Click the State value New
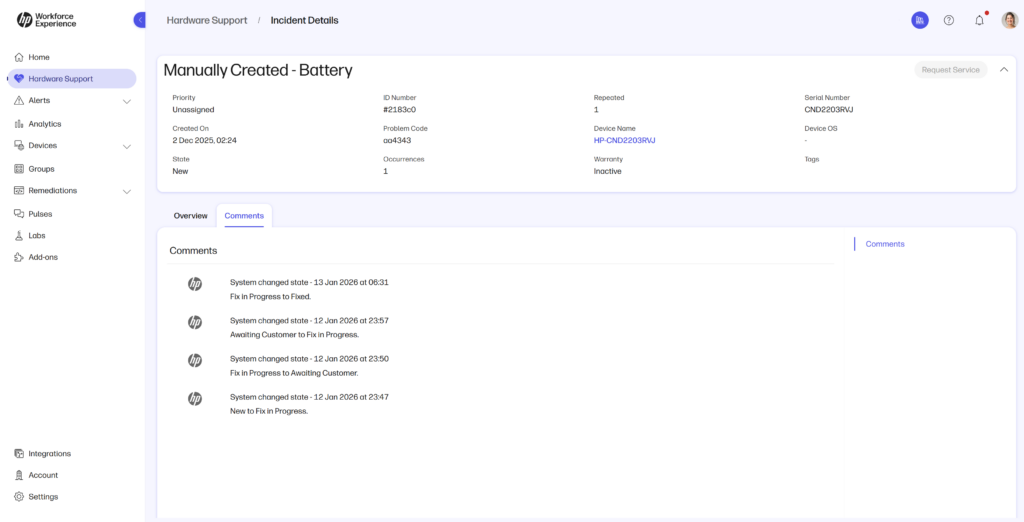 180,171
